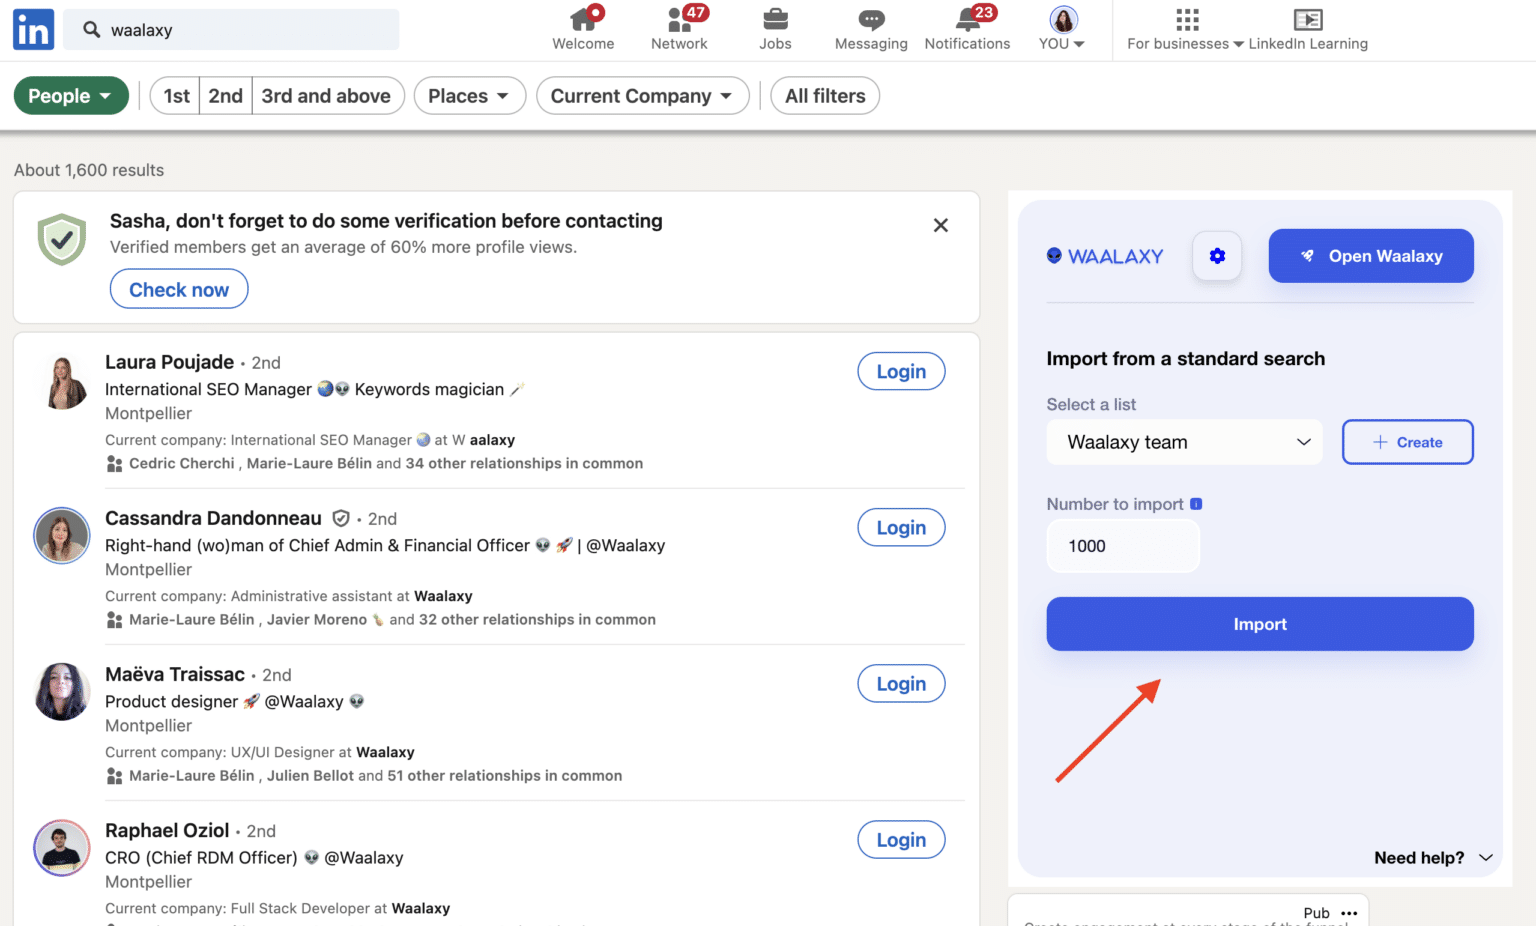Screen dimensions: 1536x926
Task: Expand the Need help section
Action: click(1433, 857)
